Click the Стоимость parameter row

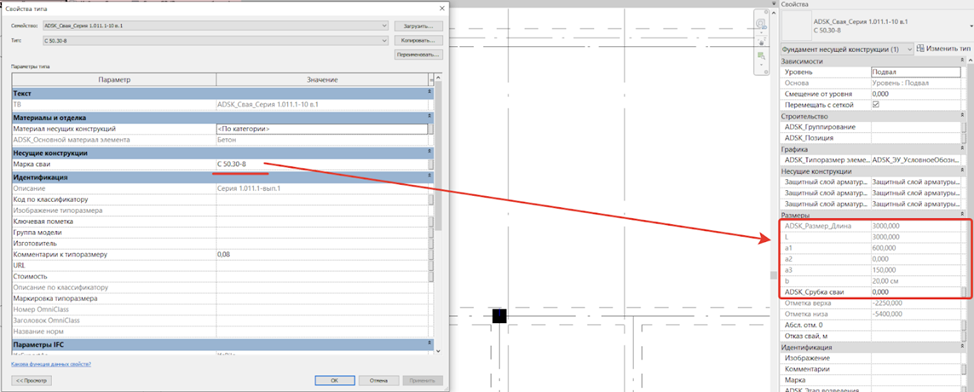pyautogui.click(x=223, y=276)
